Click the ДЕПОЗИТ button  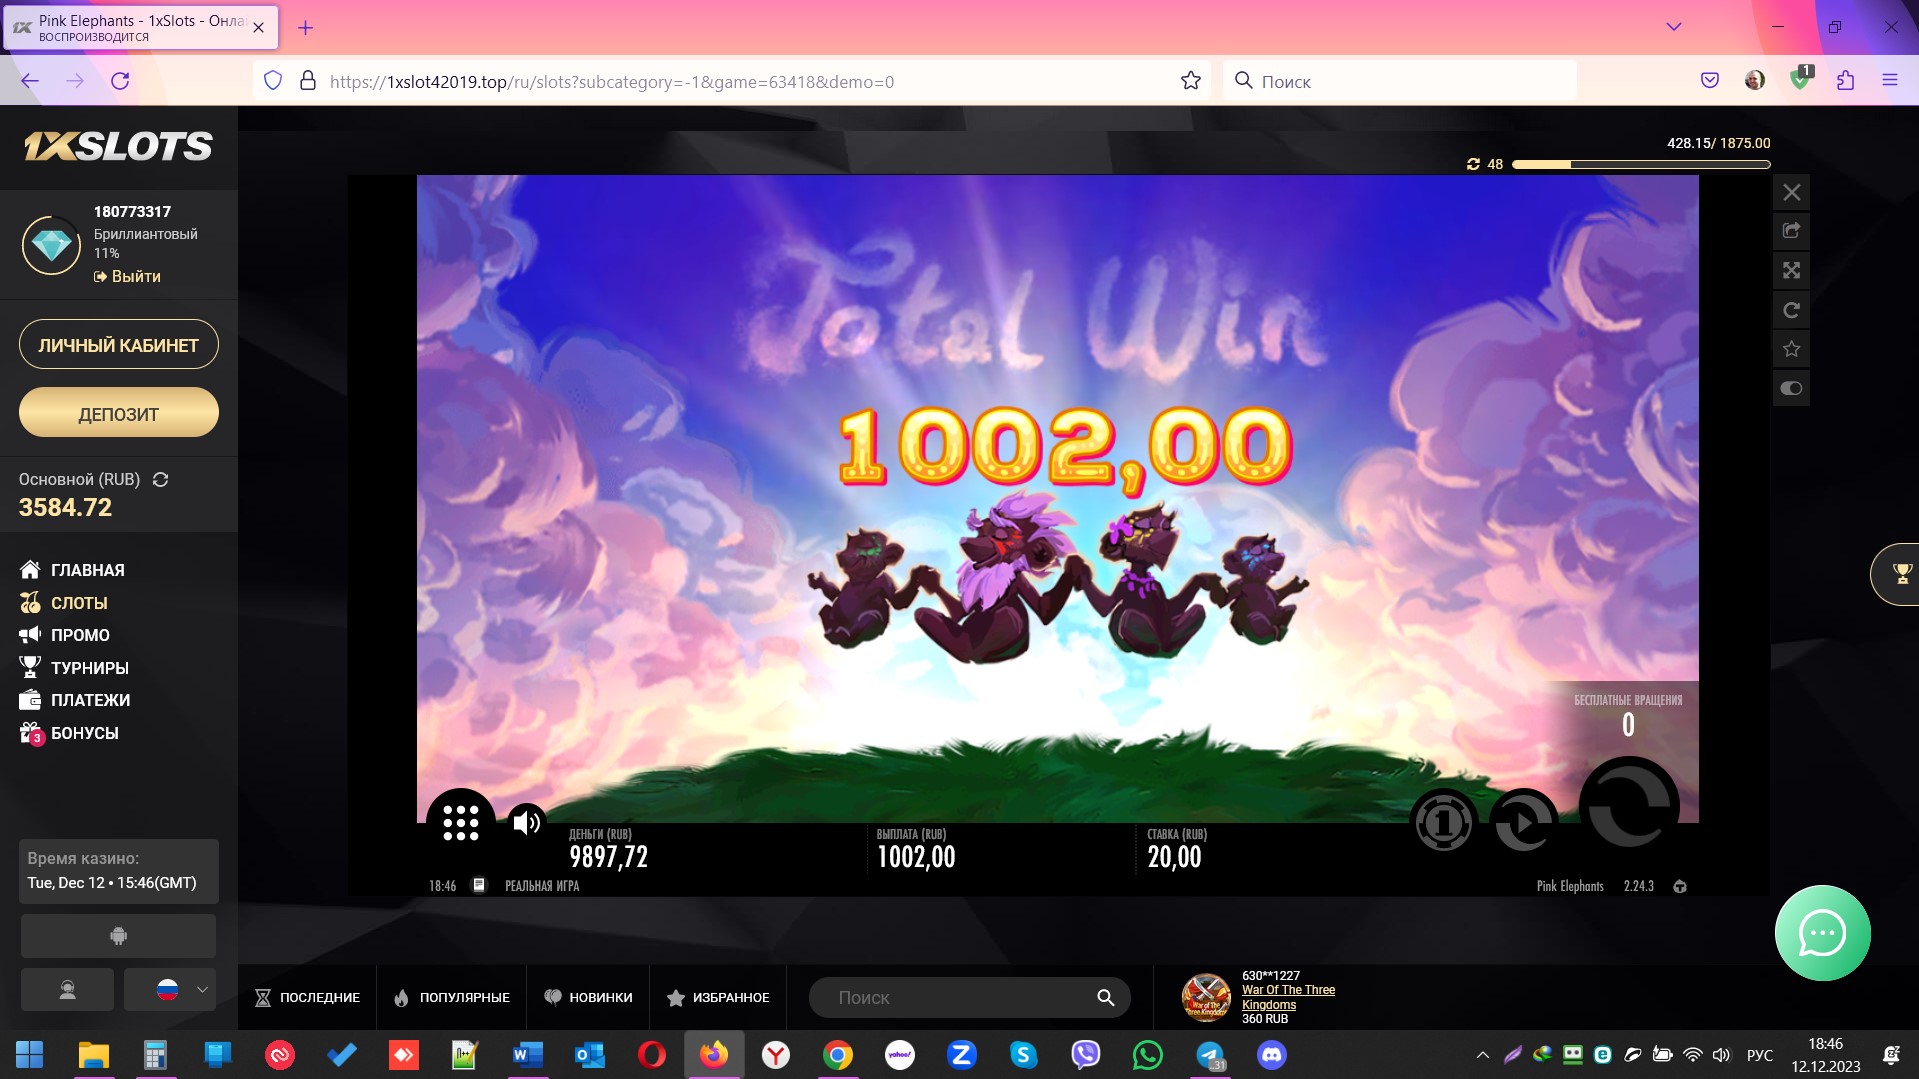(119, 413)
